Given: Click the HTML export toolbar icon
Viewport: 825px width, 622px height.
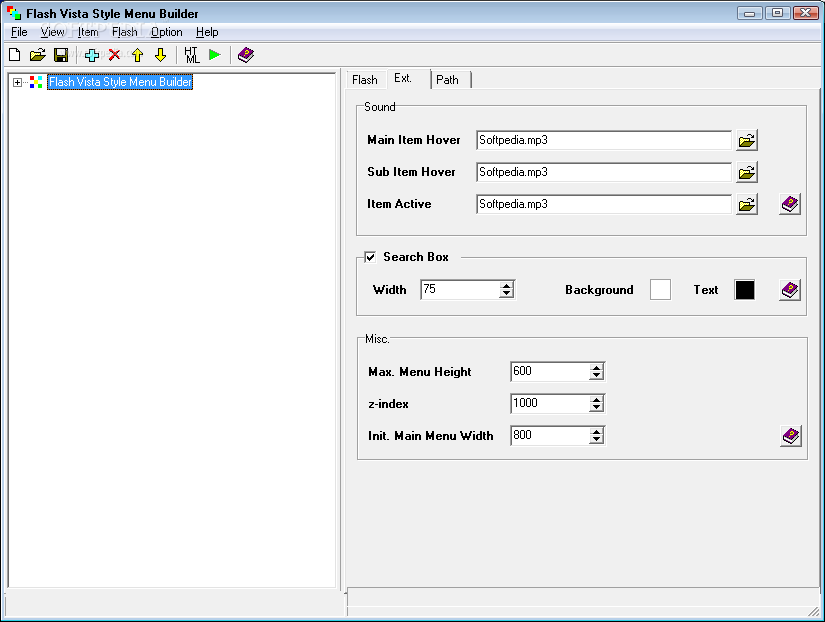Looking at the screenshot, I should point(192,55).
